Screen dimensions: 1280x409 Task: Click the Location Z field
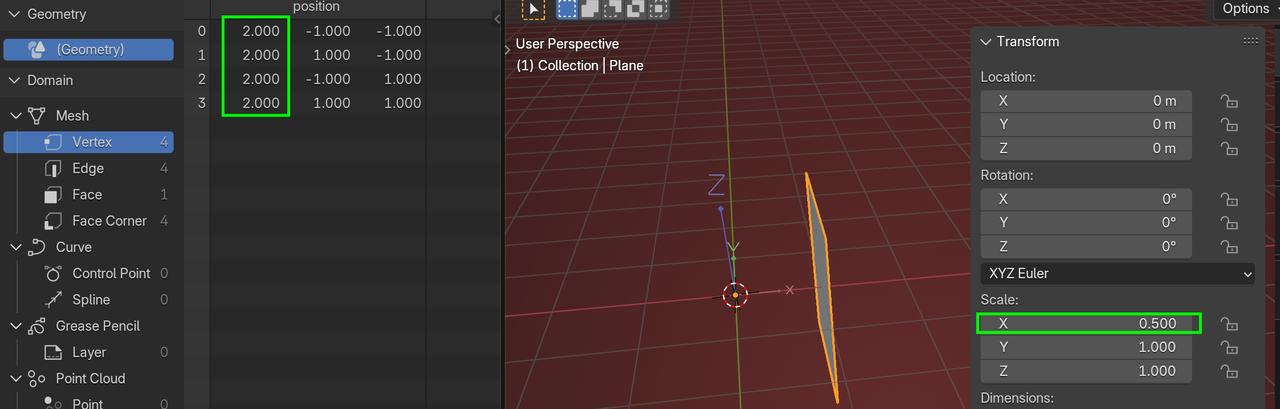[1086, 149]
